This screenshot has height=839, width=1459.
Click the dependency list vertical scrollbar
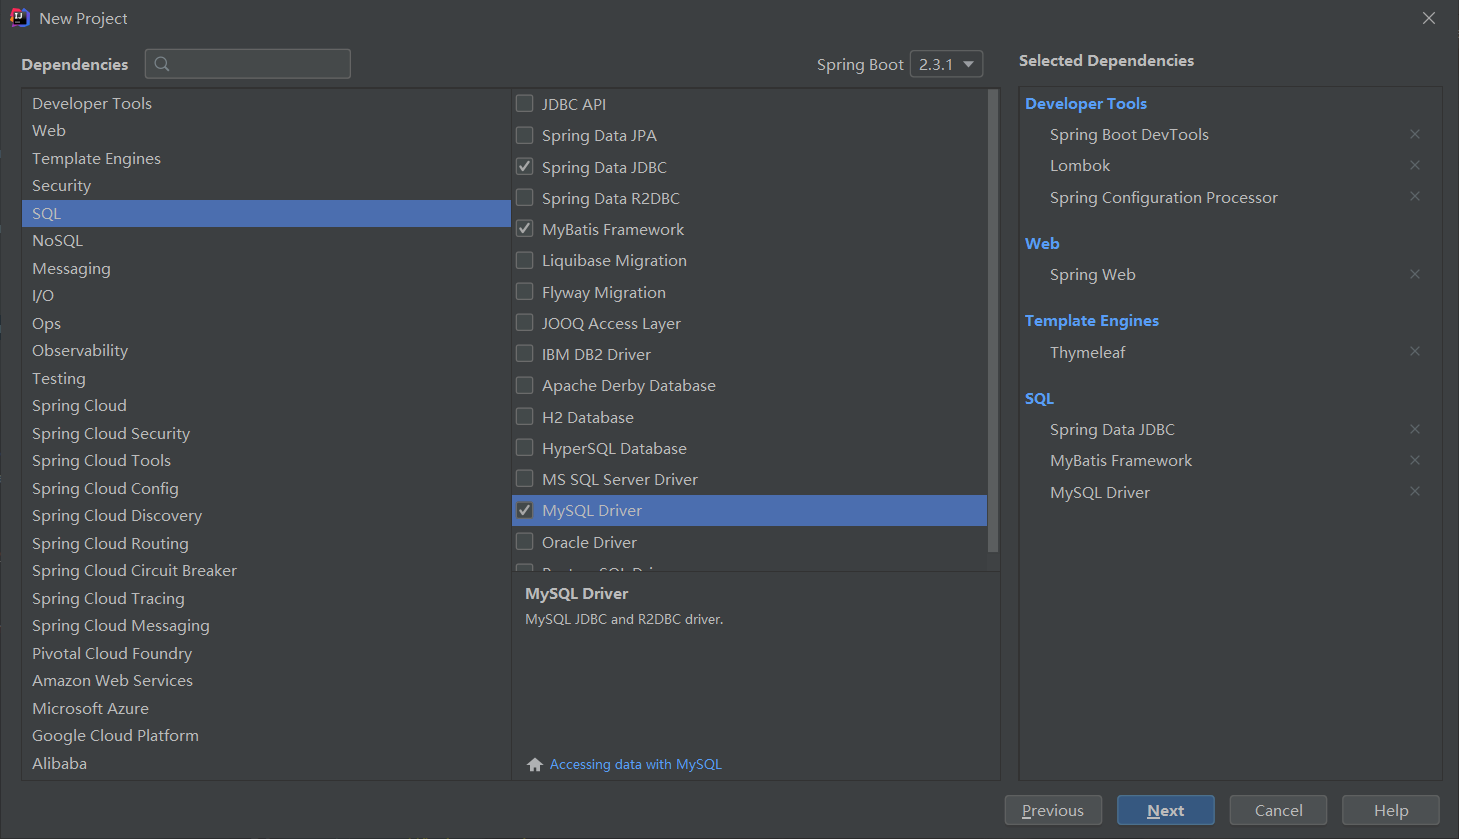pyautogui.click(x=993, y=320)
